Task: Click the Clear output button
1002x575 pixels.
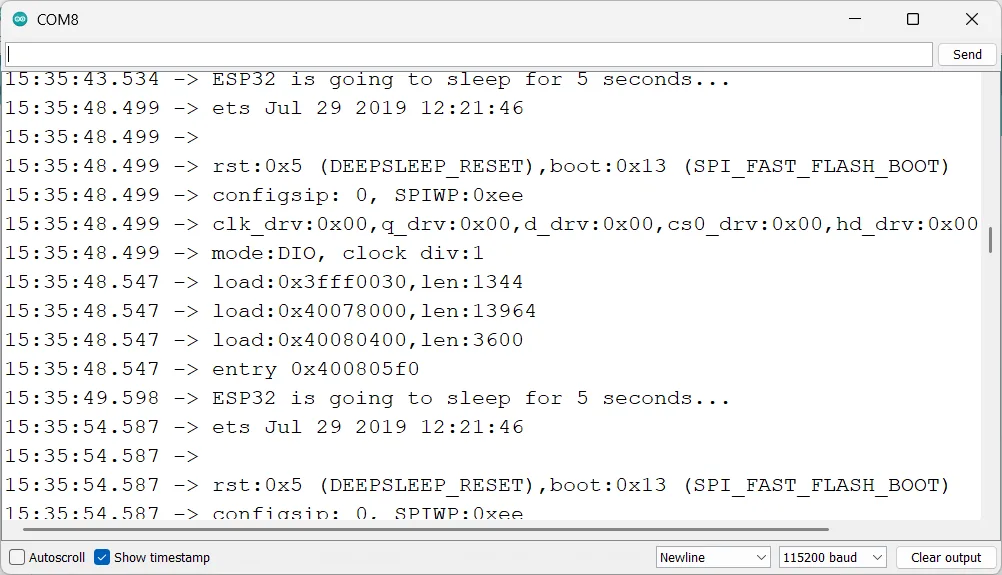Action: pyautogui.click(x=946, y=557)
